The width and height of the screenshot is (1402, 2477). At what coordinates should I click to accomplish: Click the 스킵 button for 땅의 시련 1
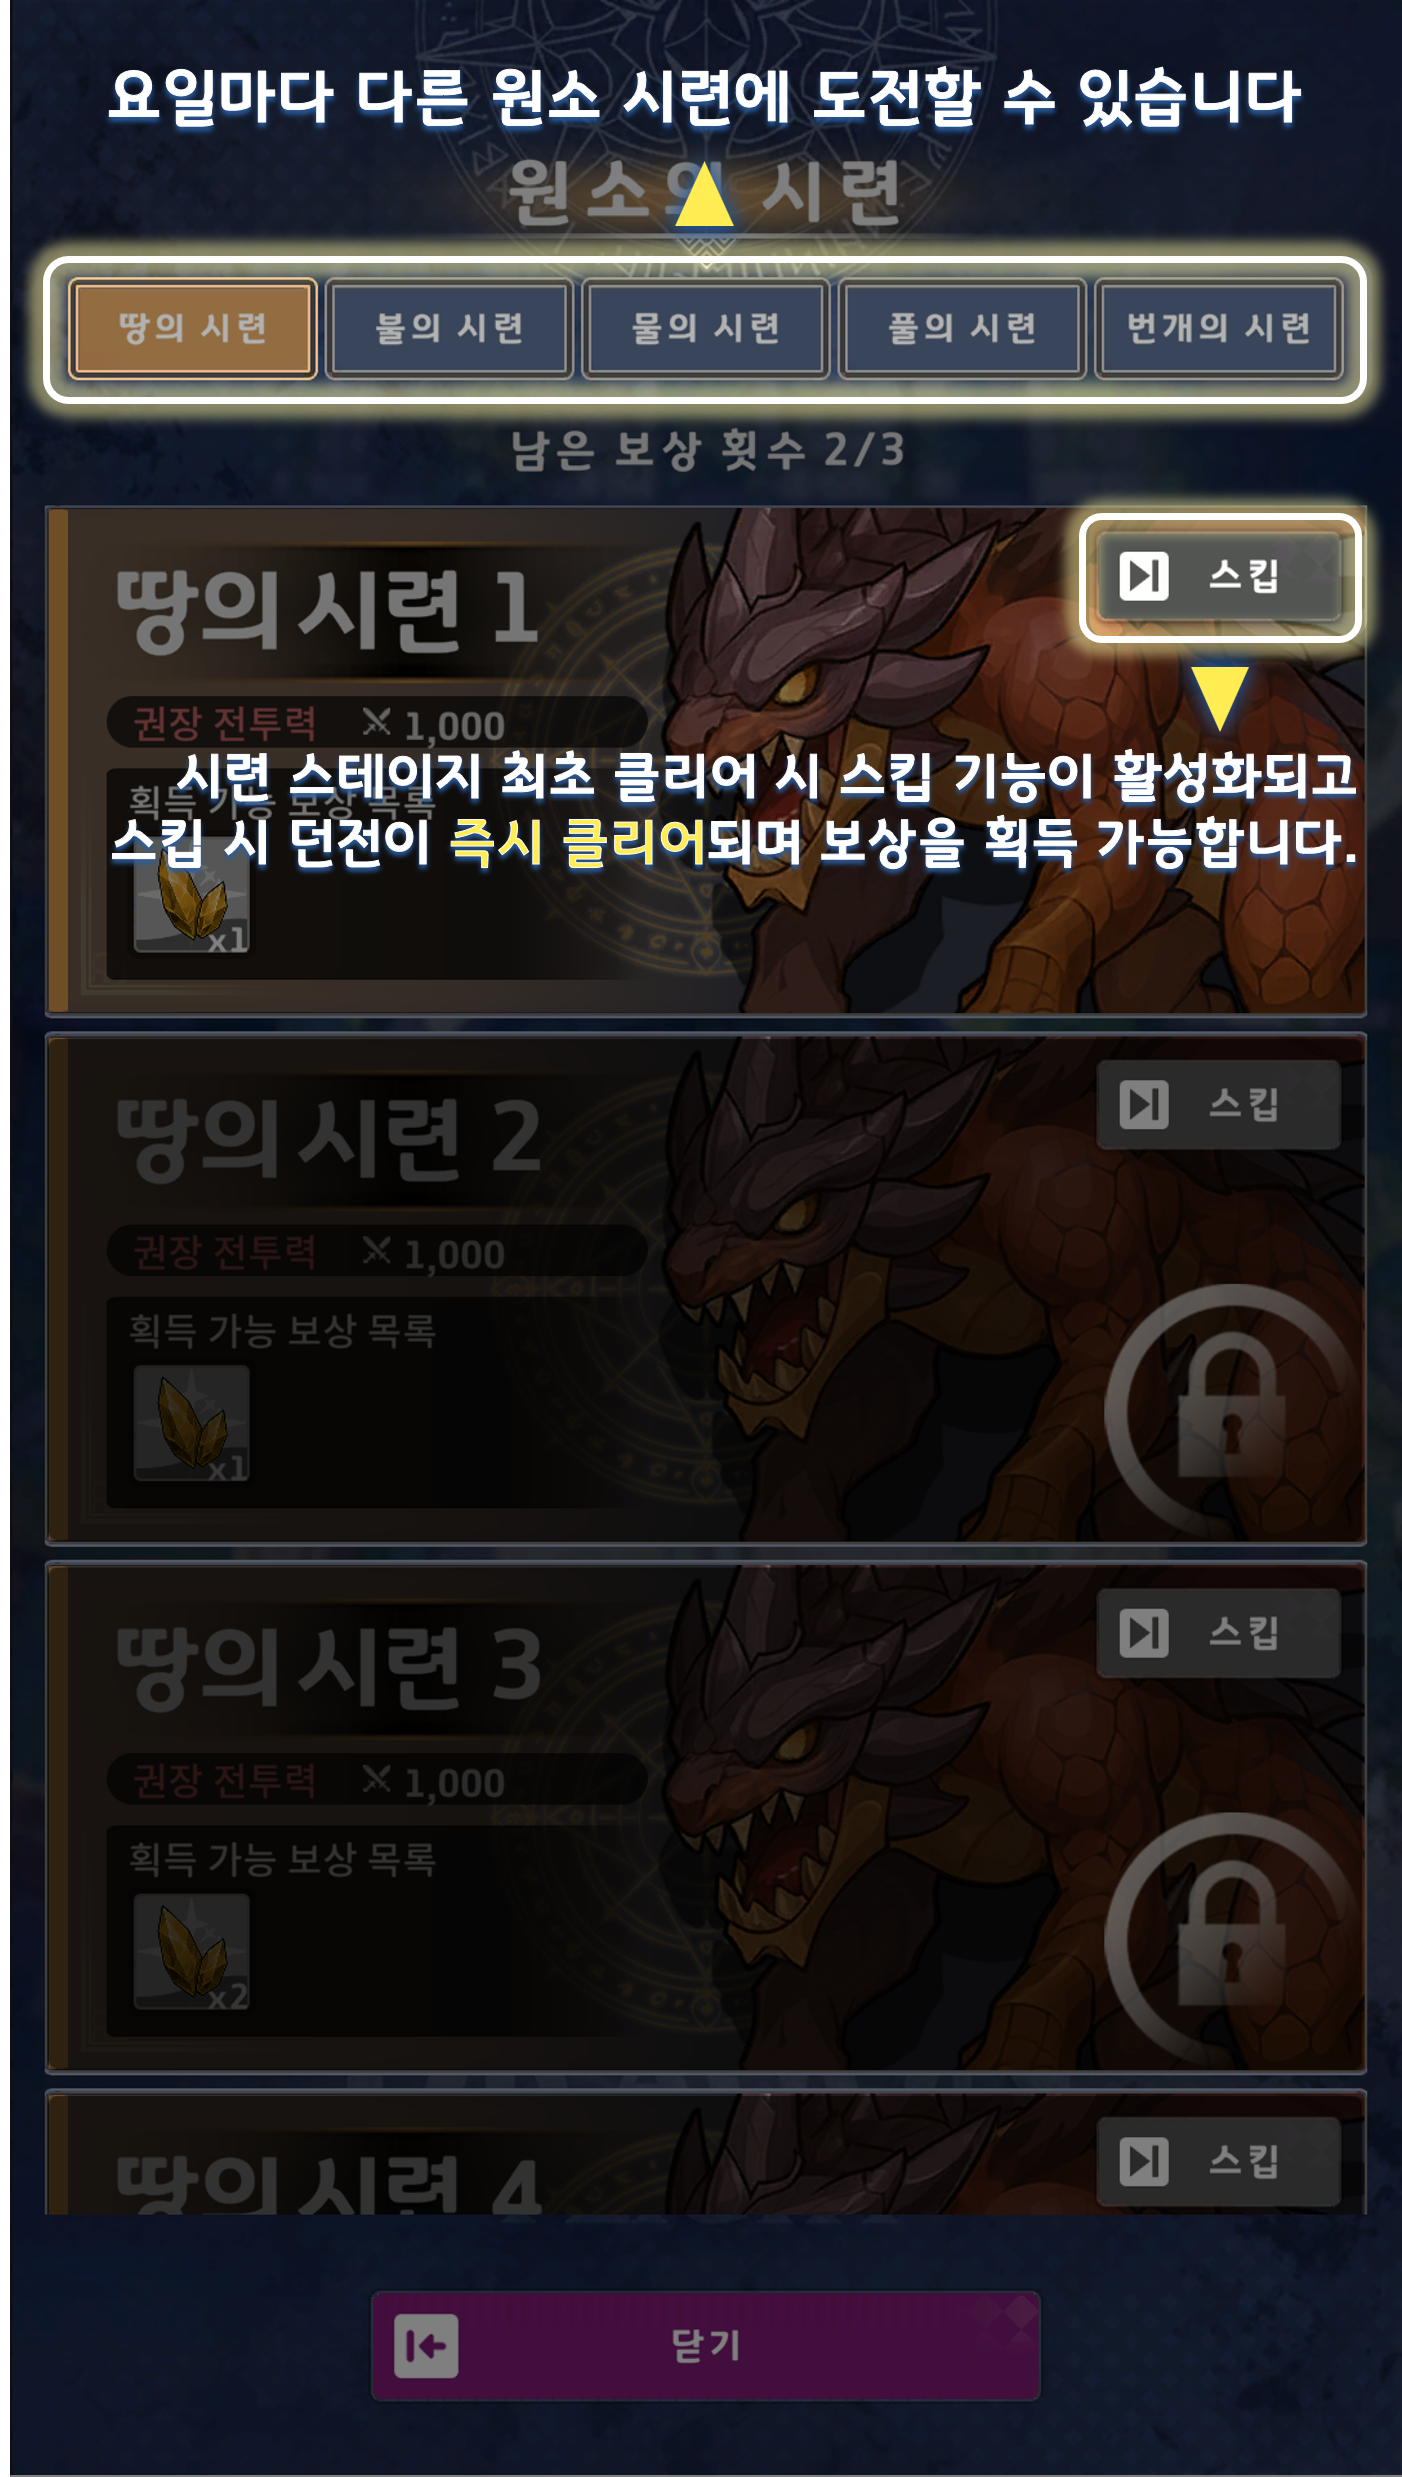tap(1219, 576)
